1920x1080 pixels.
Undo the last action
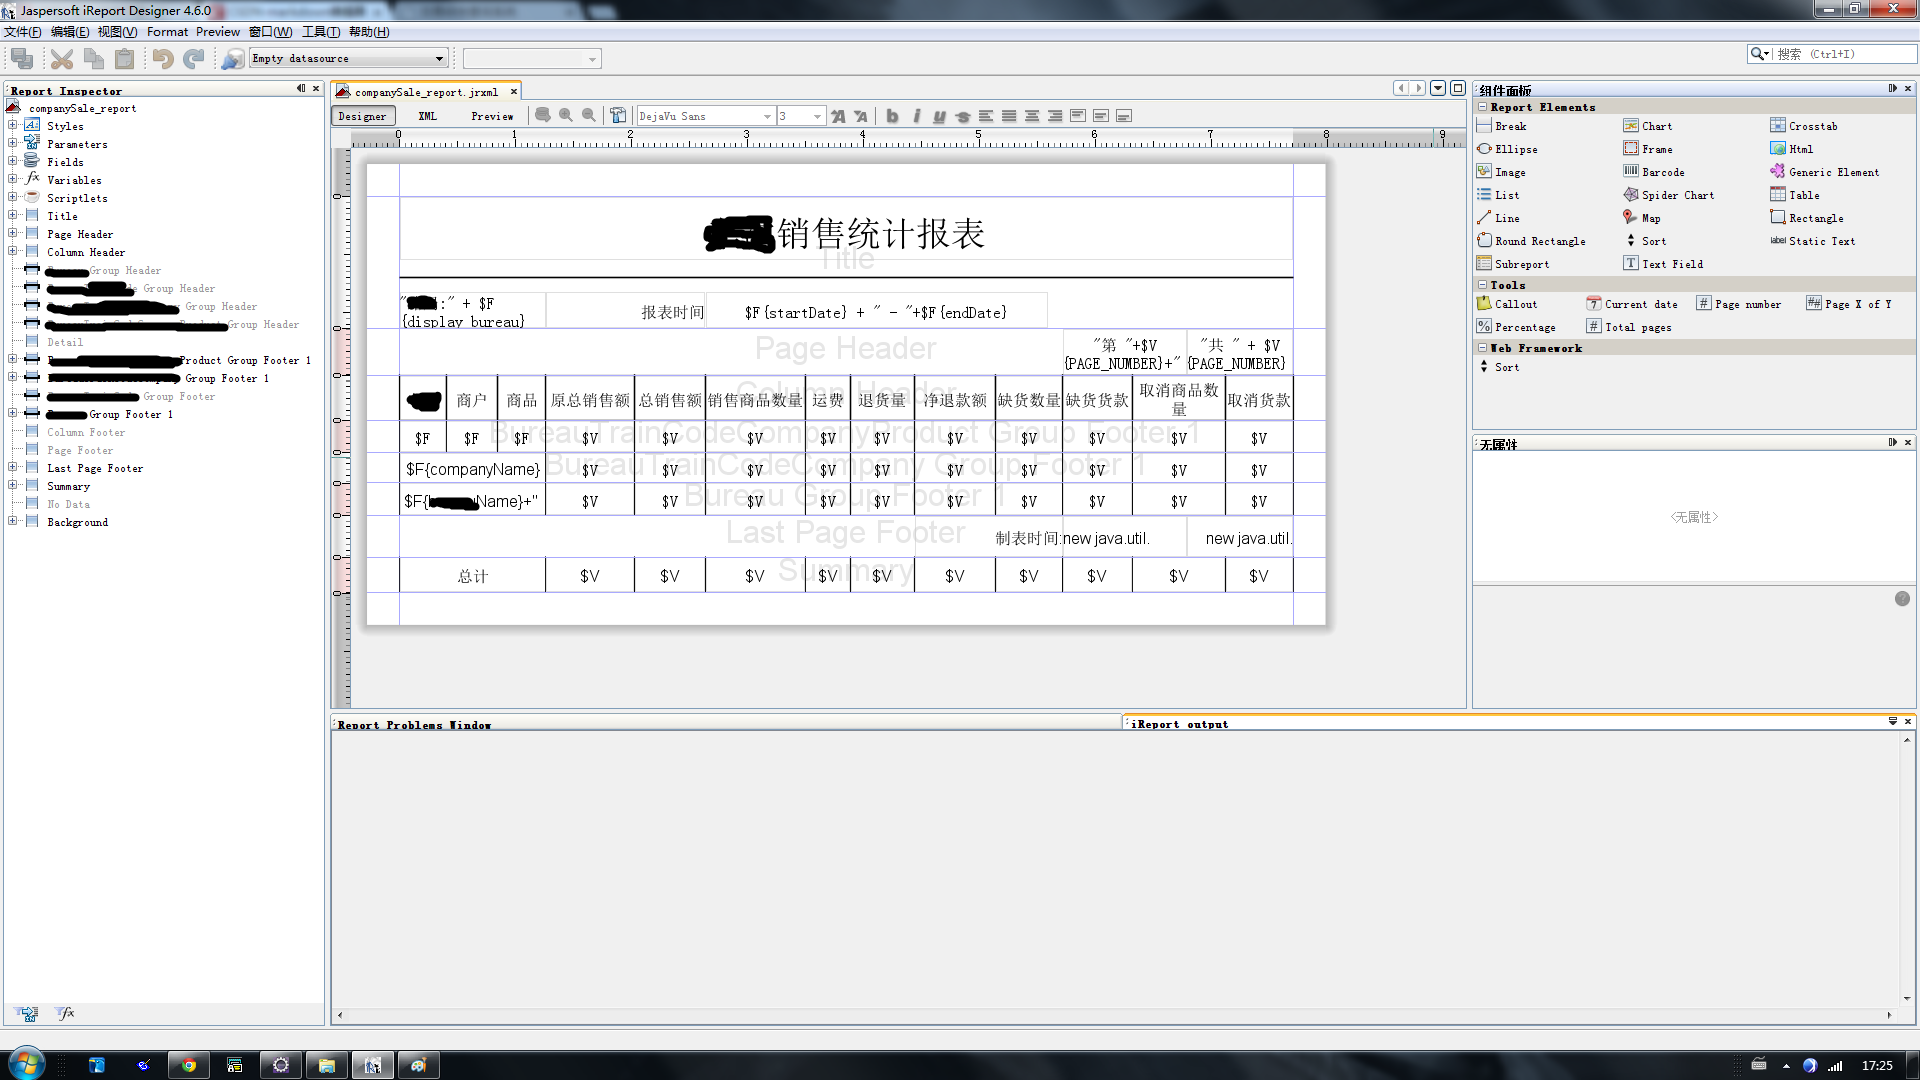click(x=163, y=59)
